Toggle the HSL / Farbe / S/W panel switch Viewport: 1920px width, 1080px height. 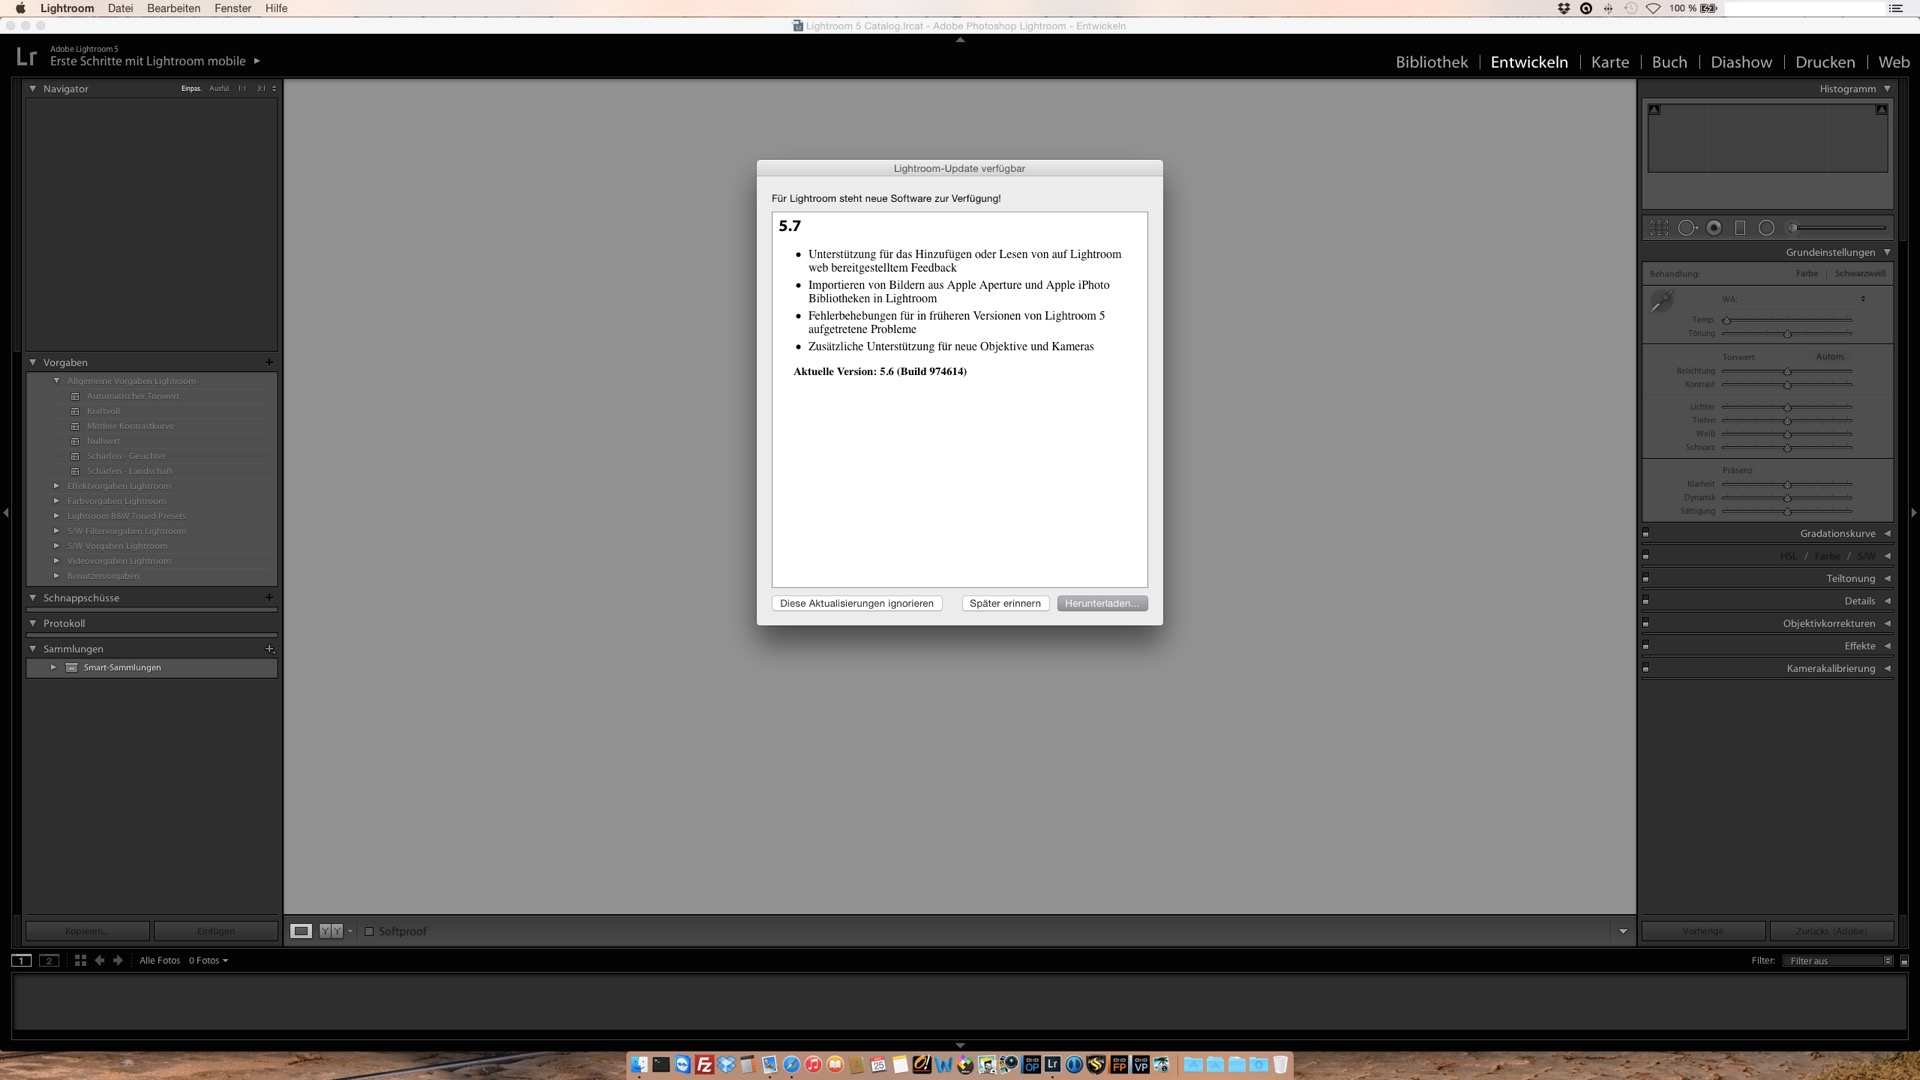[1646, 556]
